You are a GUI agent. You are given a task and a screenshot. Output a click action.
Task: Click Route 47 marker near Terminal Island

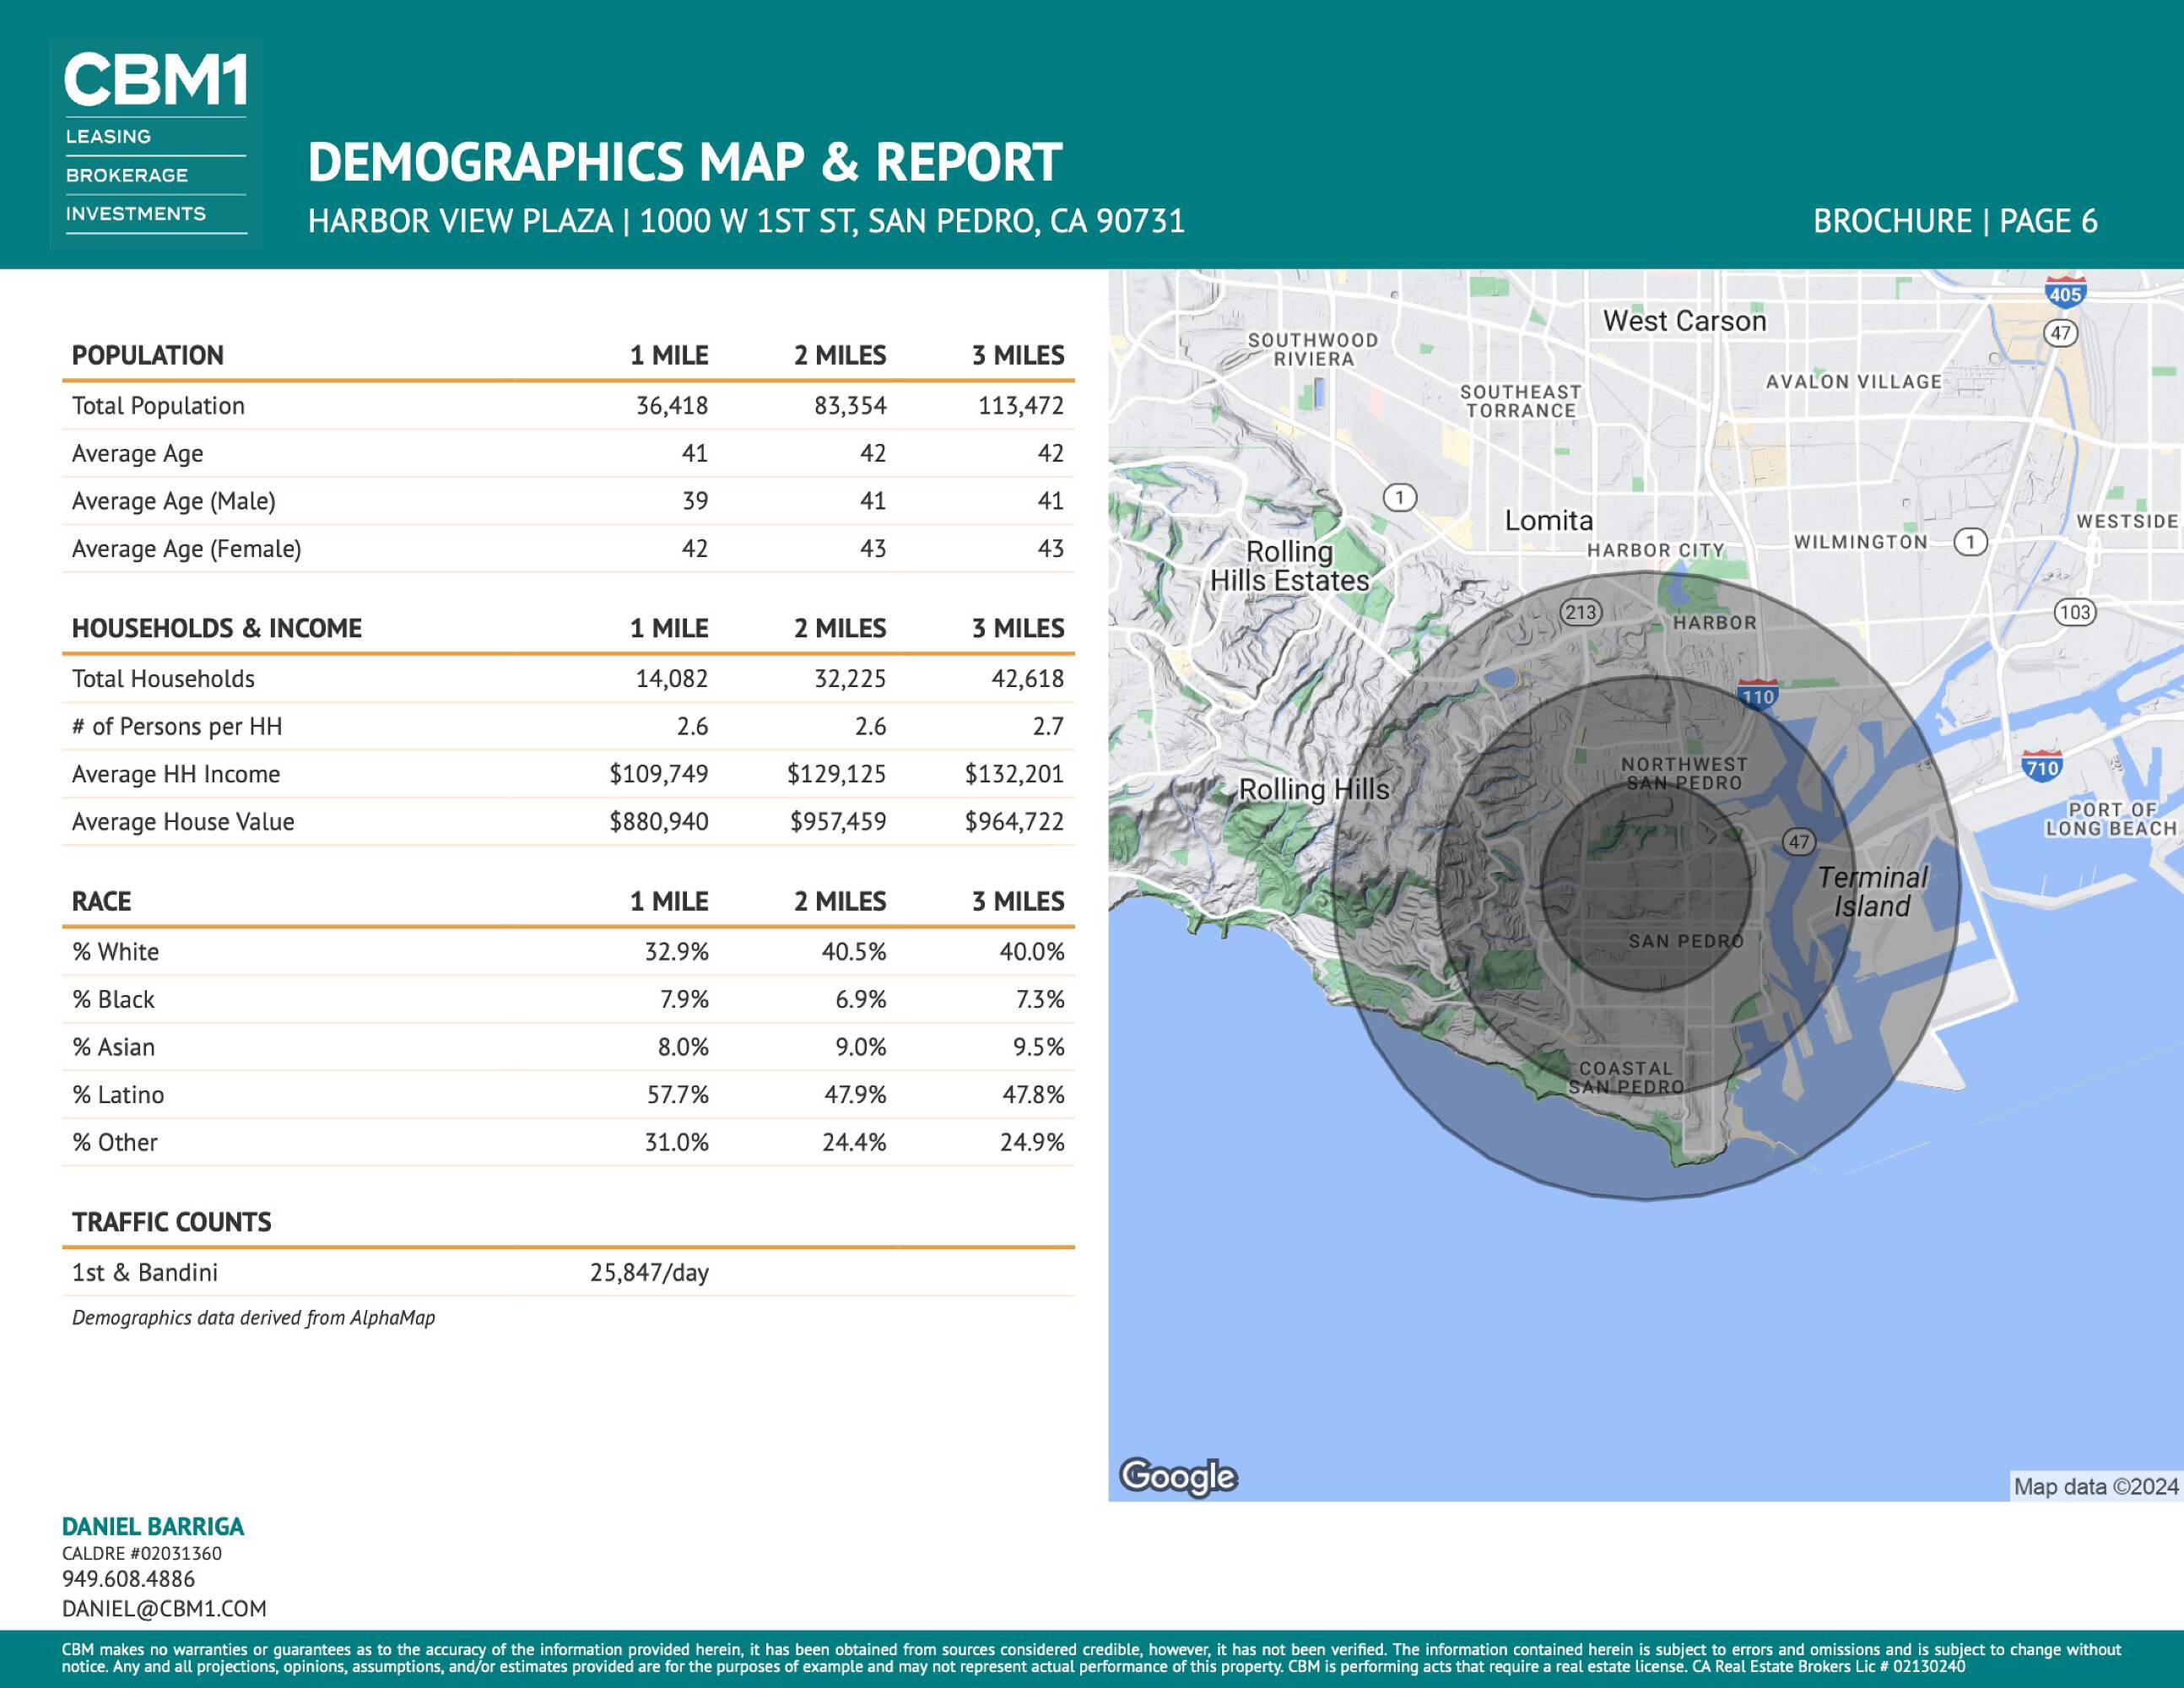(x=1799, y=841)
